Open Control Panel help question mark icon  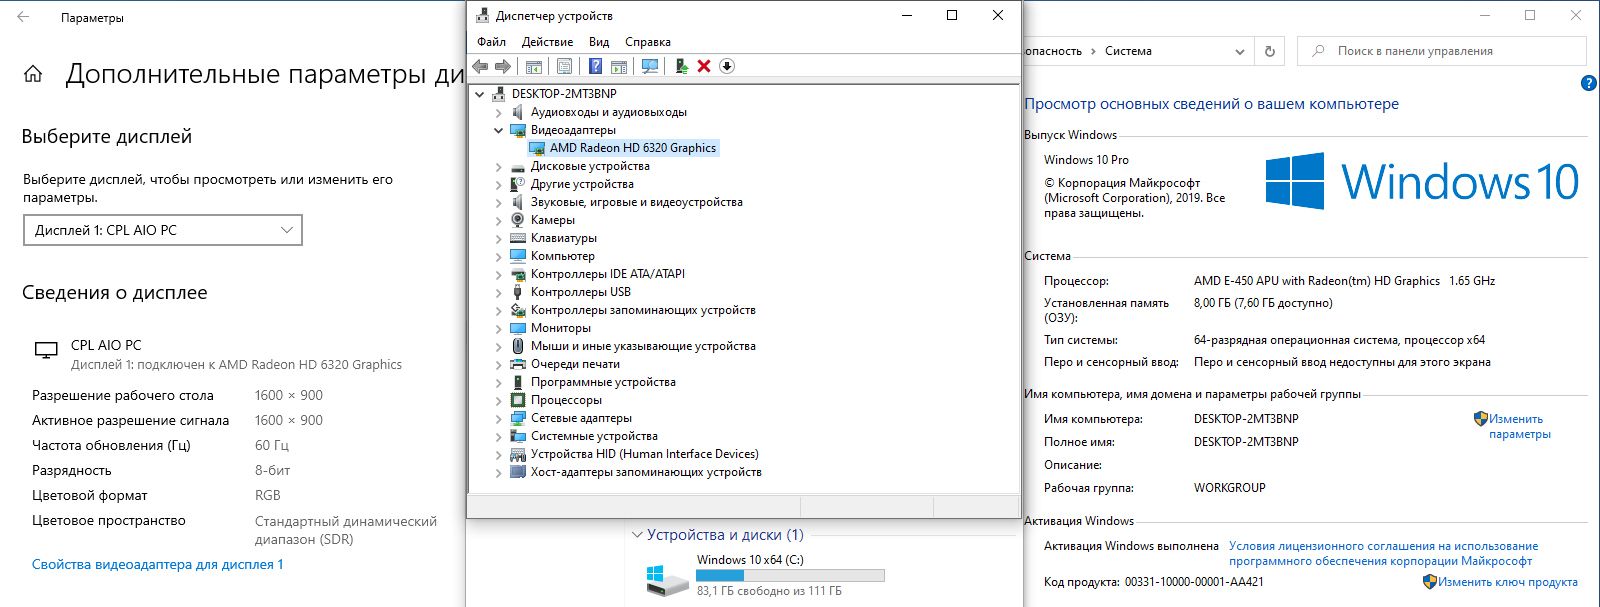tap(1588, 83)
